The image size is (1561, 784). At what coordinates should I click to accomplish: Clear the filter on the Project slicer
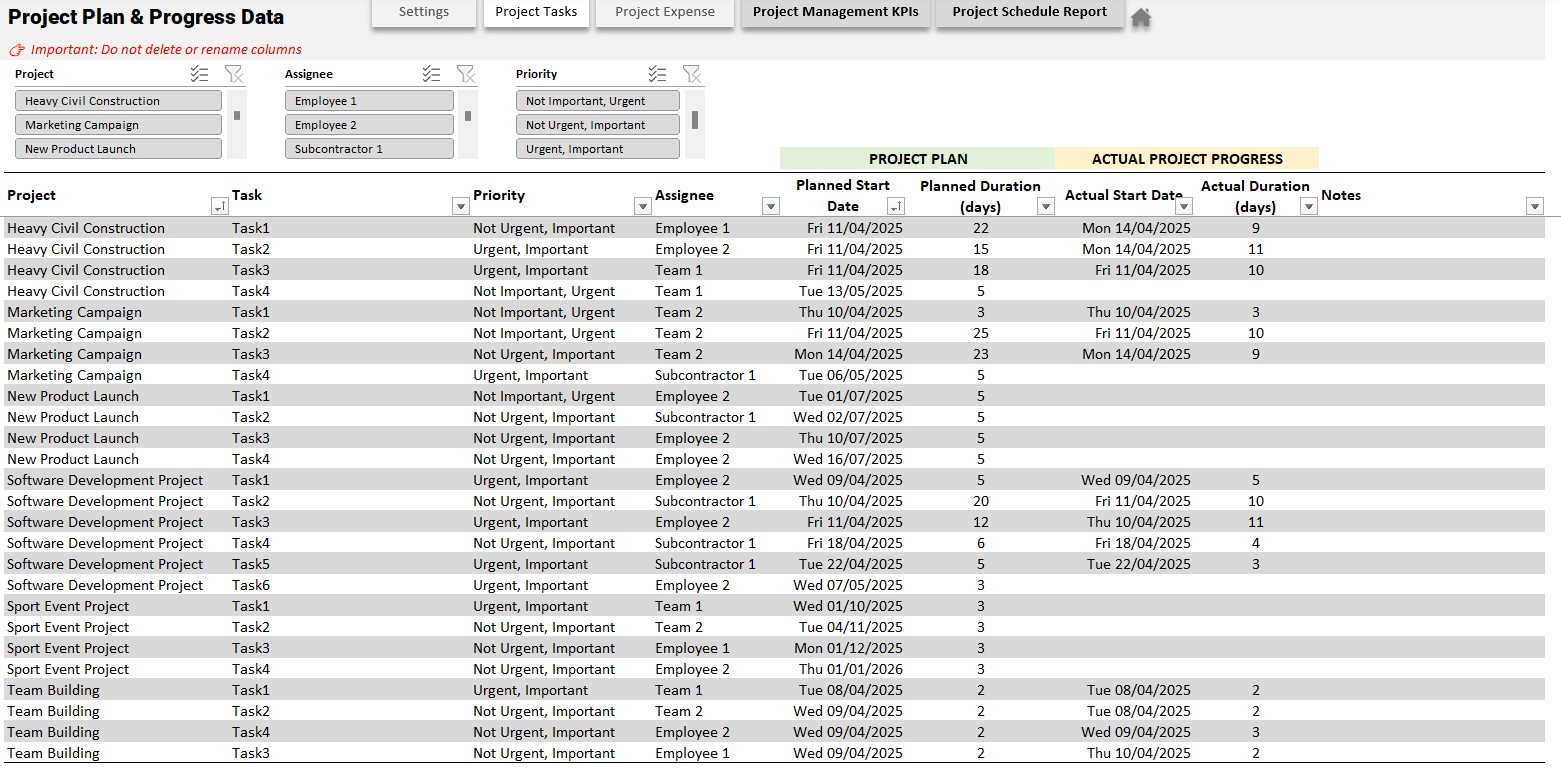(233, 74)
